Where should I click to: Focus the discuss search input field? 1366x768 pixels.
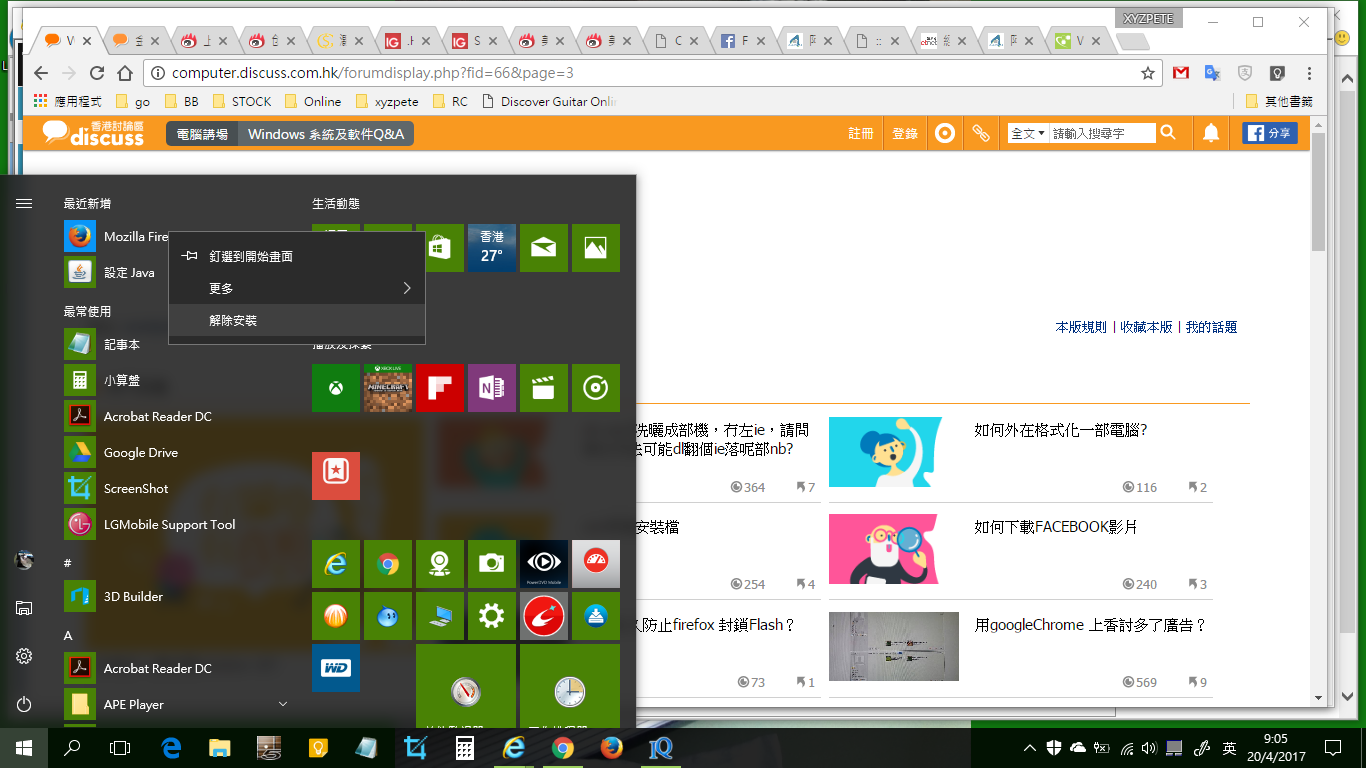click(1102, 133)
